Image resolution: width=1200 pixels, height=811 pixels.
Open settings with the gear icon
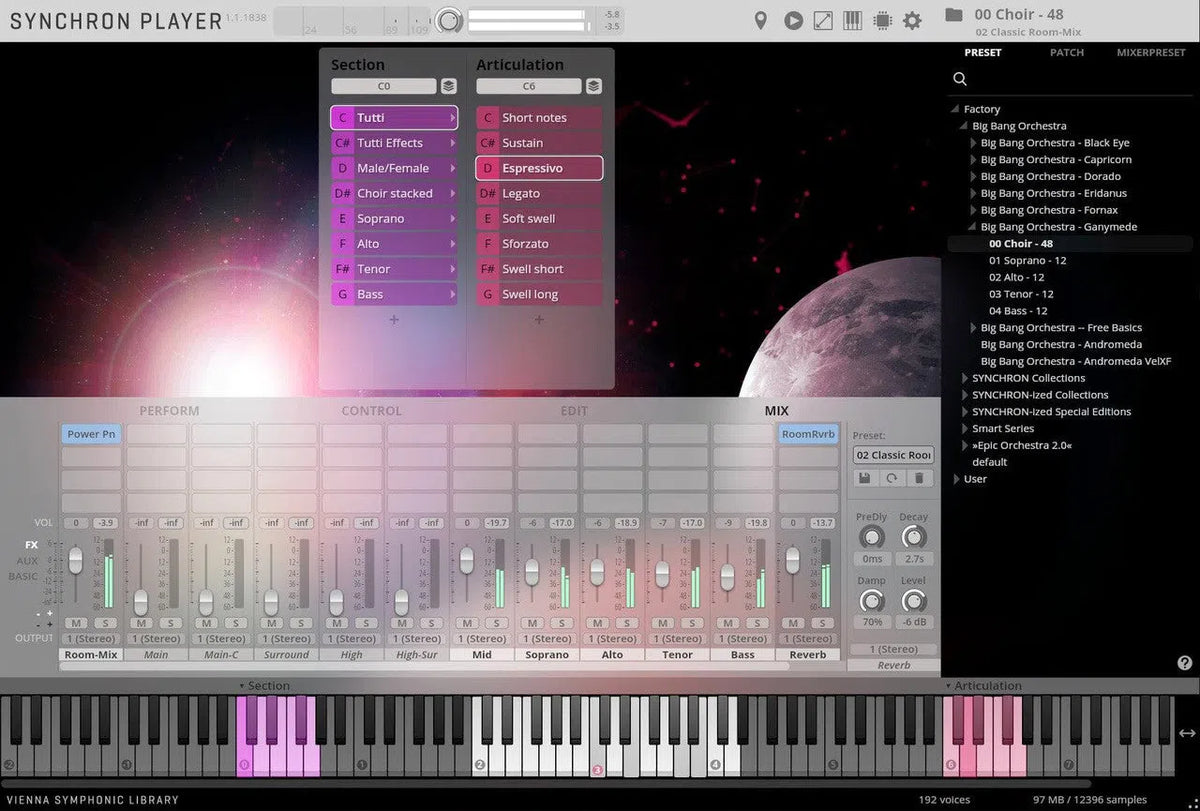[912, 20]
